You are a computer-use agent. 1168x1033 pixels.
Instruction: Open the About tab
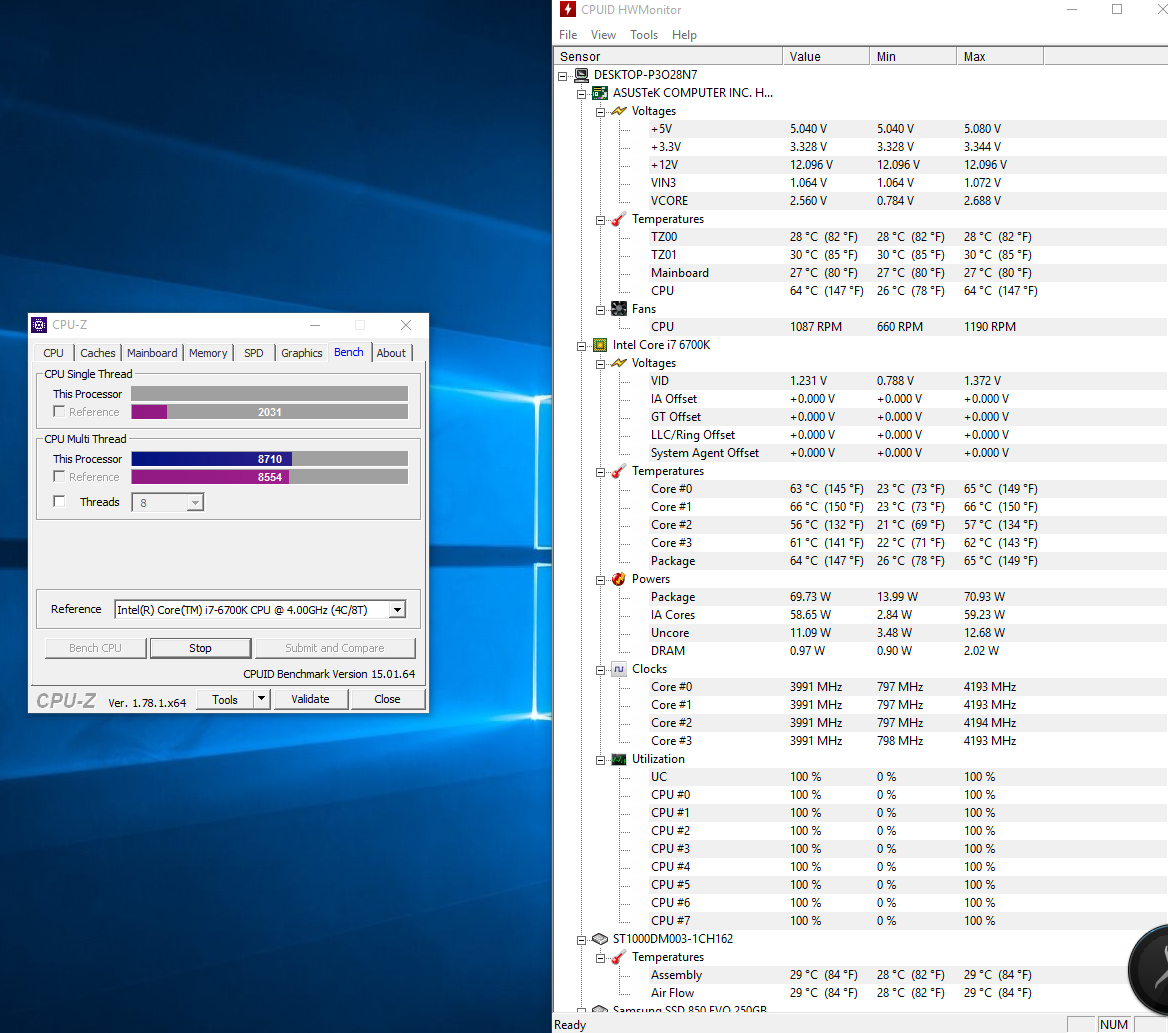391,353
